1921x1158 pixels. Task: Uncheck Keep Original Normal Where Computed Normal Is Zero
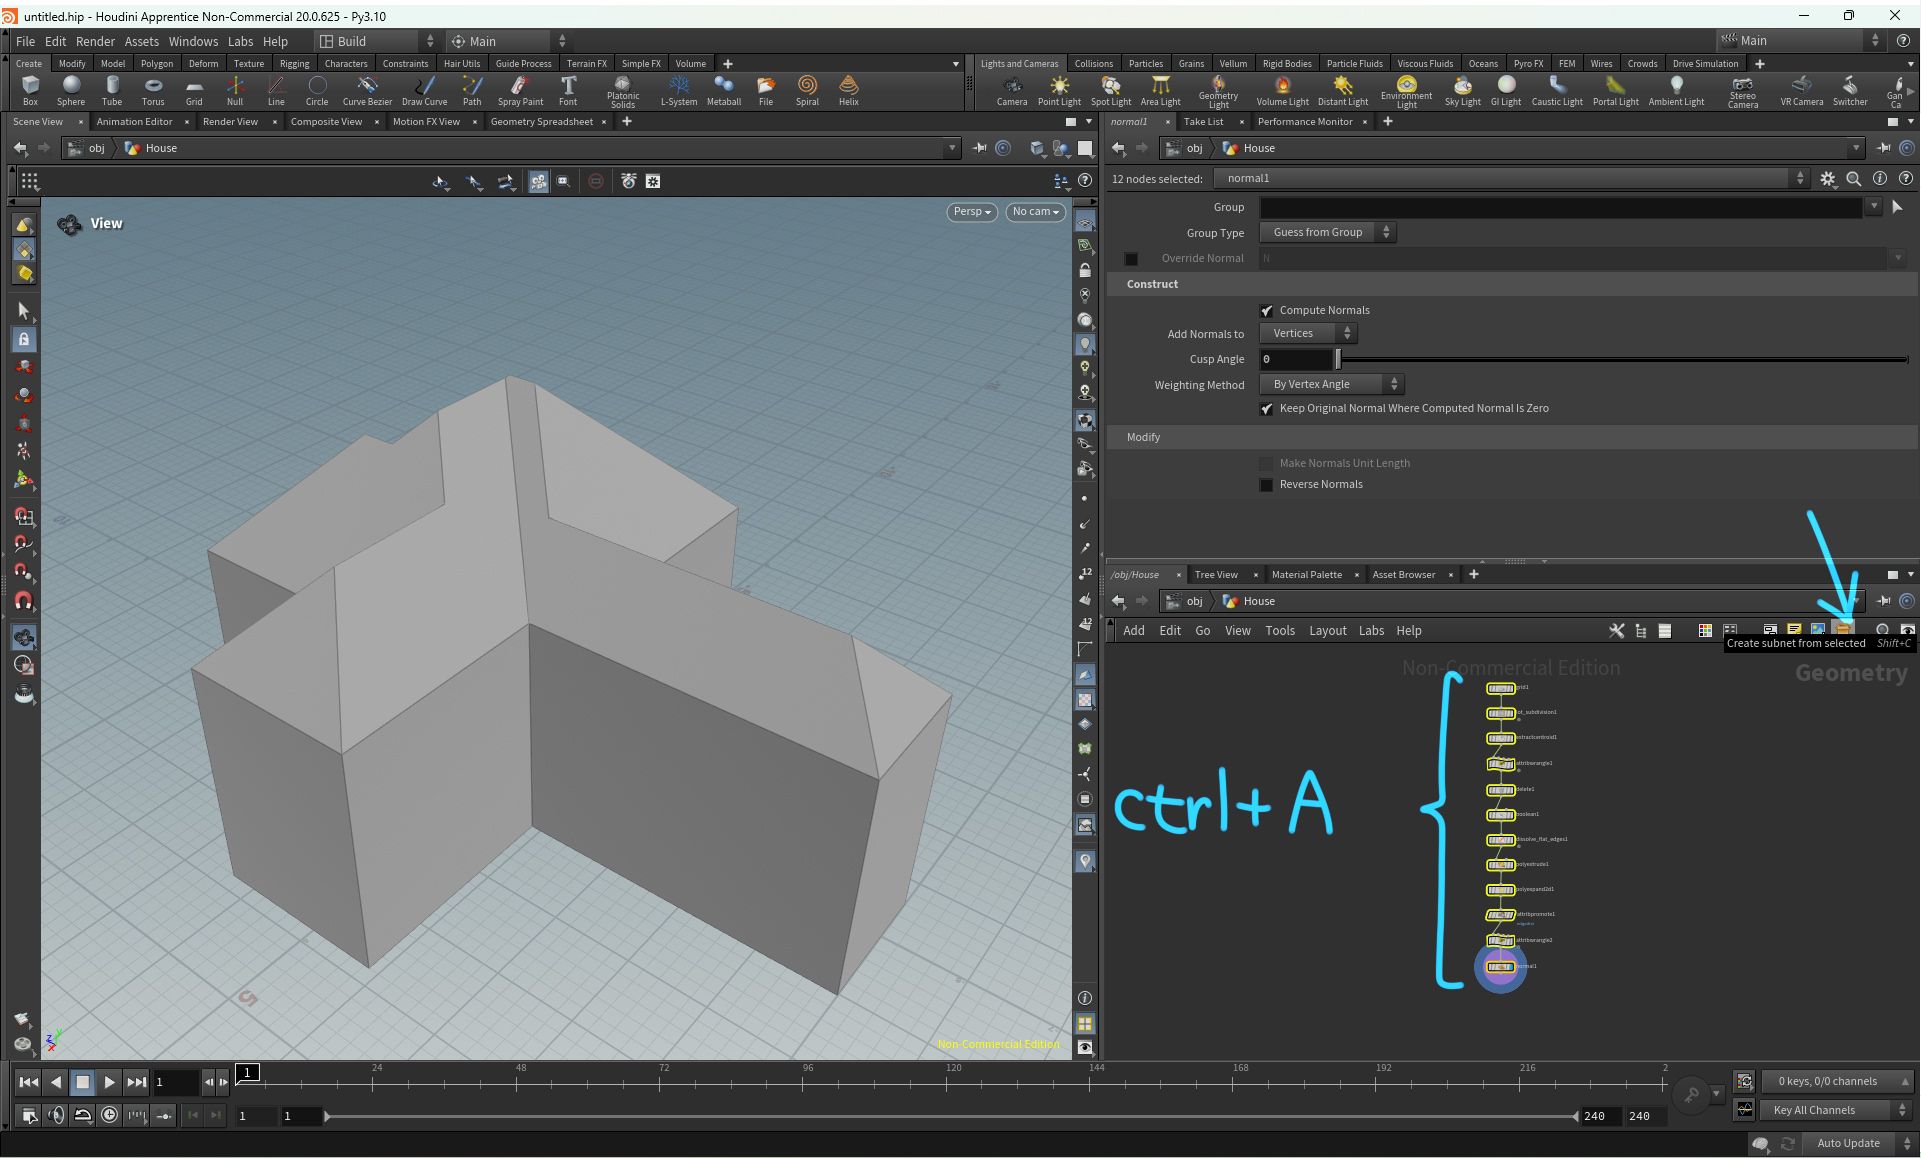click(1266, 408)
